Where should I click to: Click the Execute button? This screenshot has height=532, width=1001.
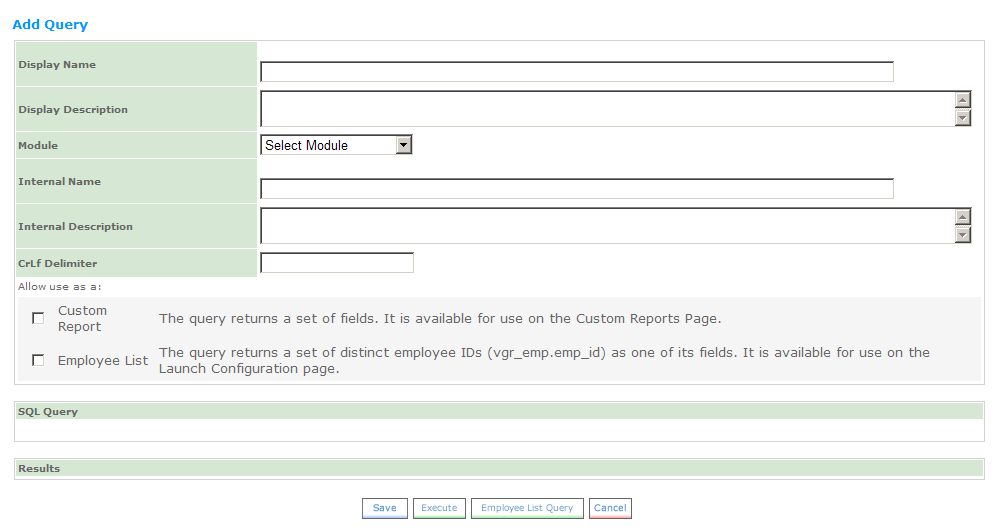[x=439, y=508]
